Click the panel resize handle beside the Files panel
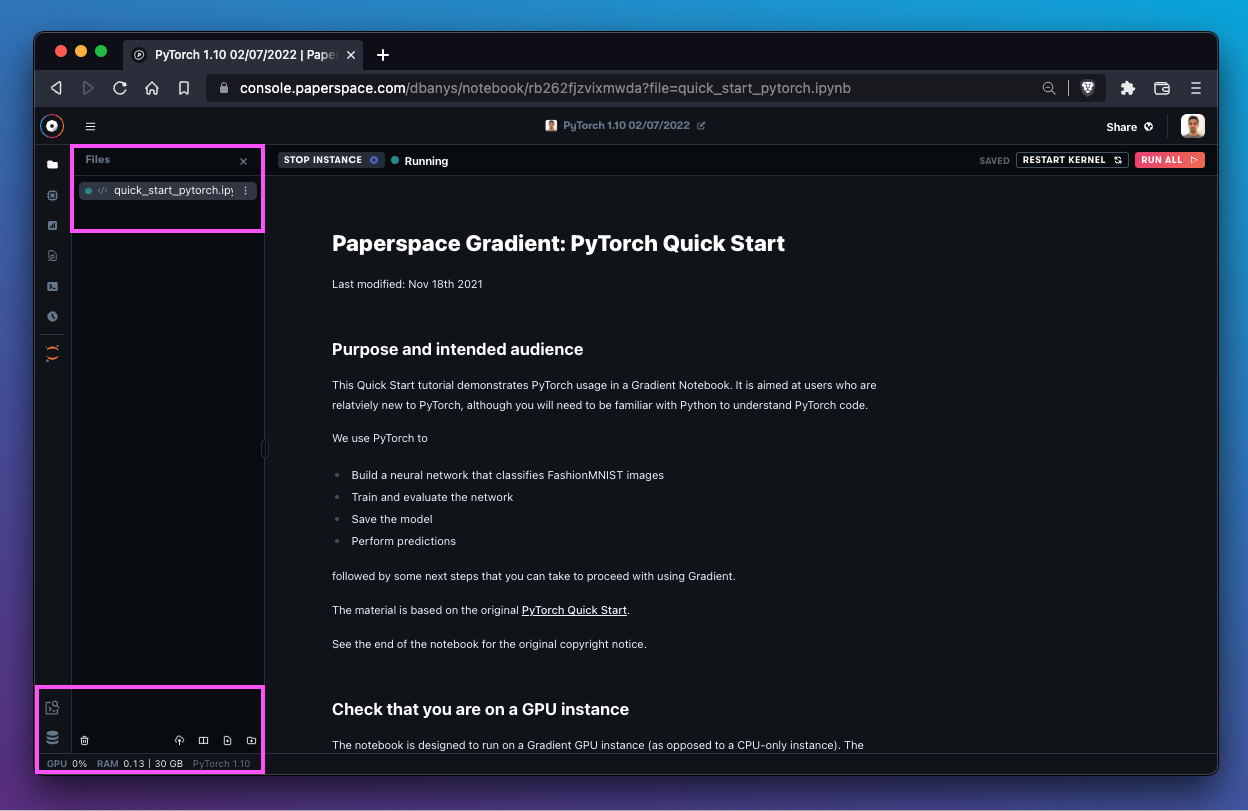This screenshot has width=1248, height=811. (x=265, y=449)
